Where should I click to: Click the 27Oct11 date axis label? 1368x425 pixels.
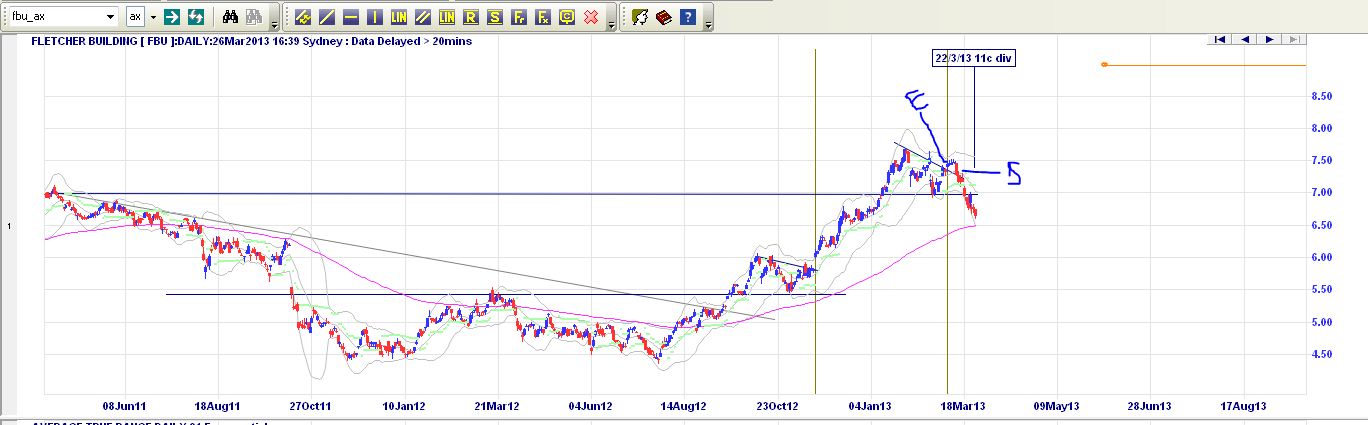click(x=310, y=406)
